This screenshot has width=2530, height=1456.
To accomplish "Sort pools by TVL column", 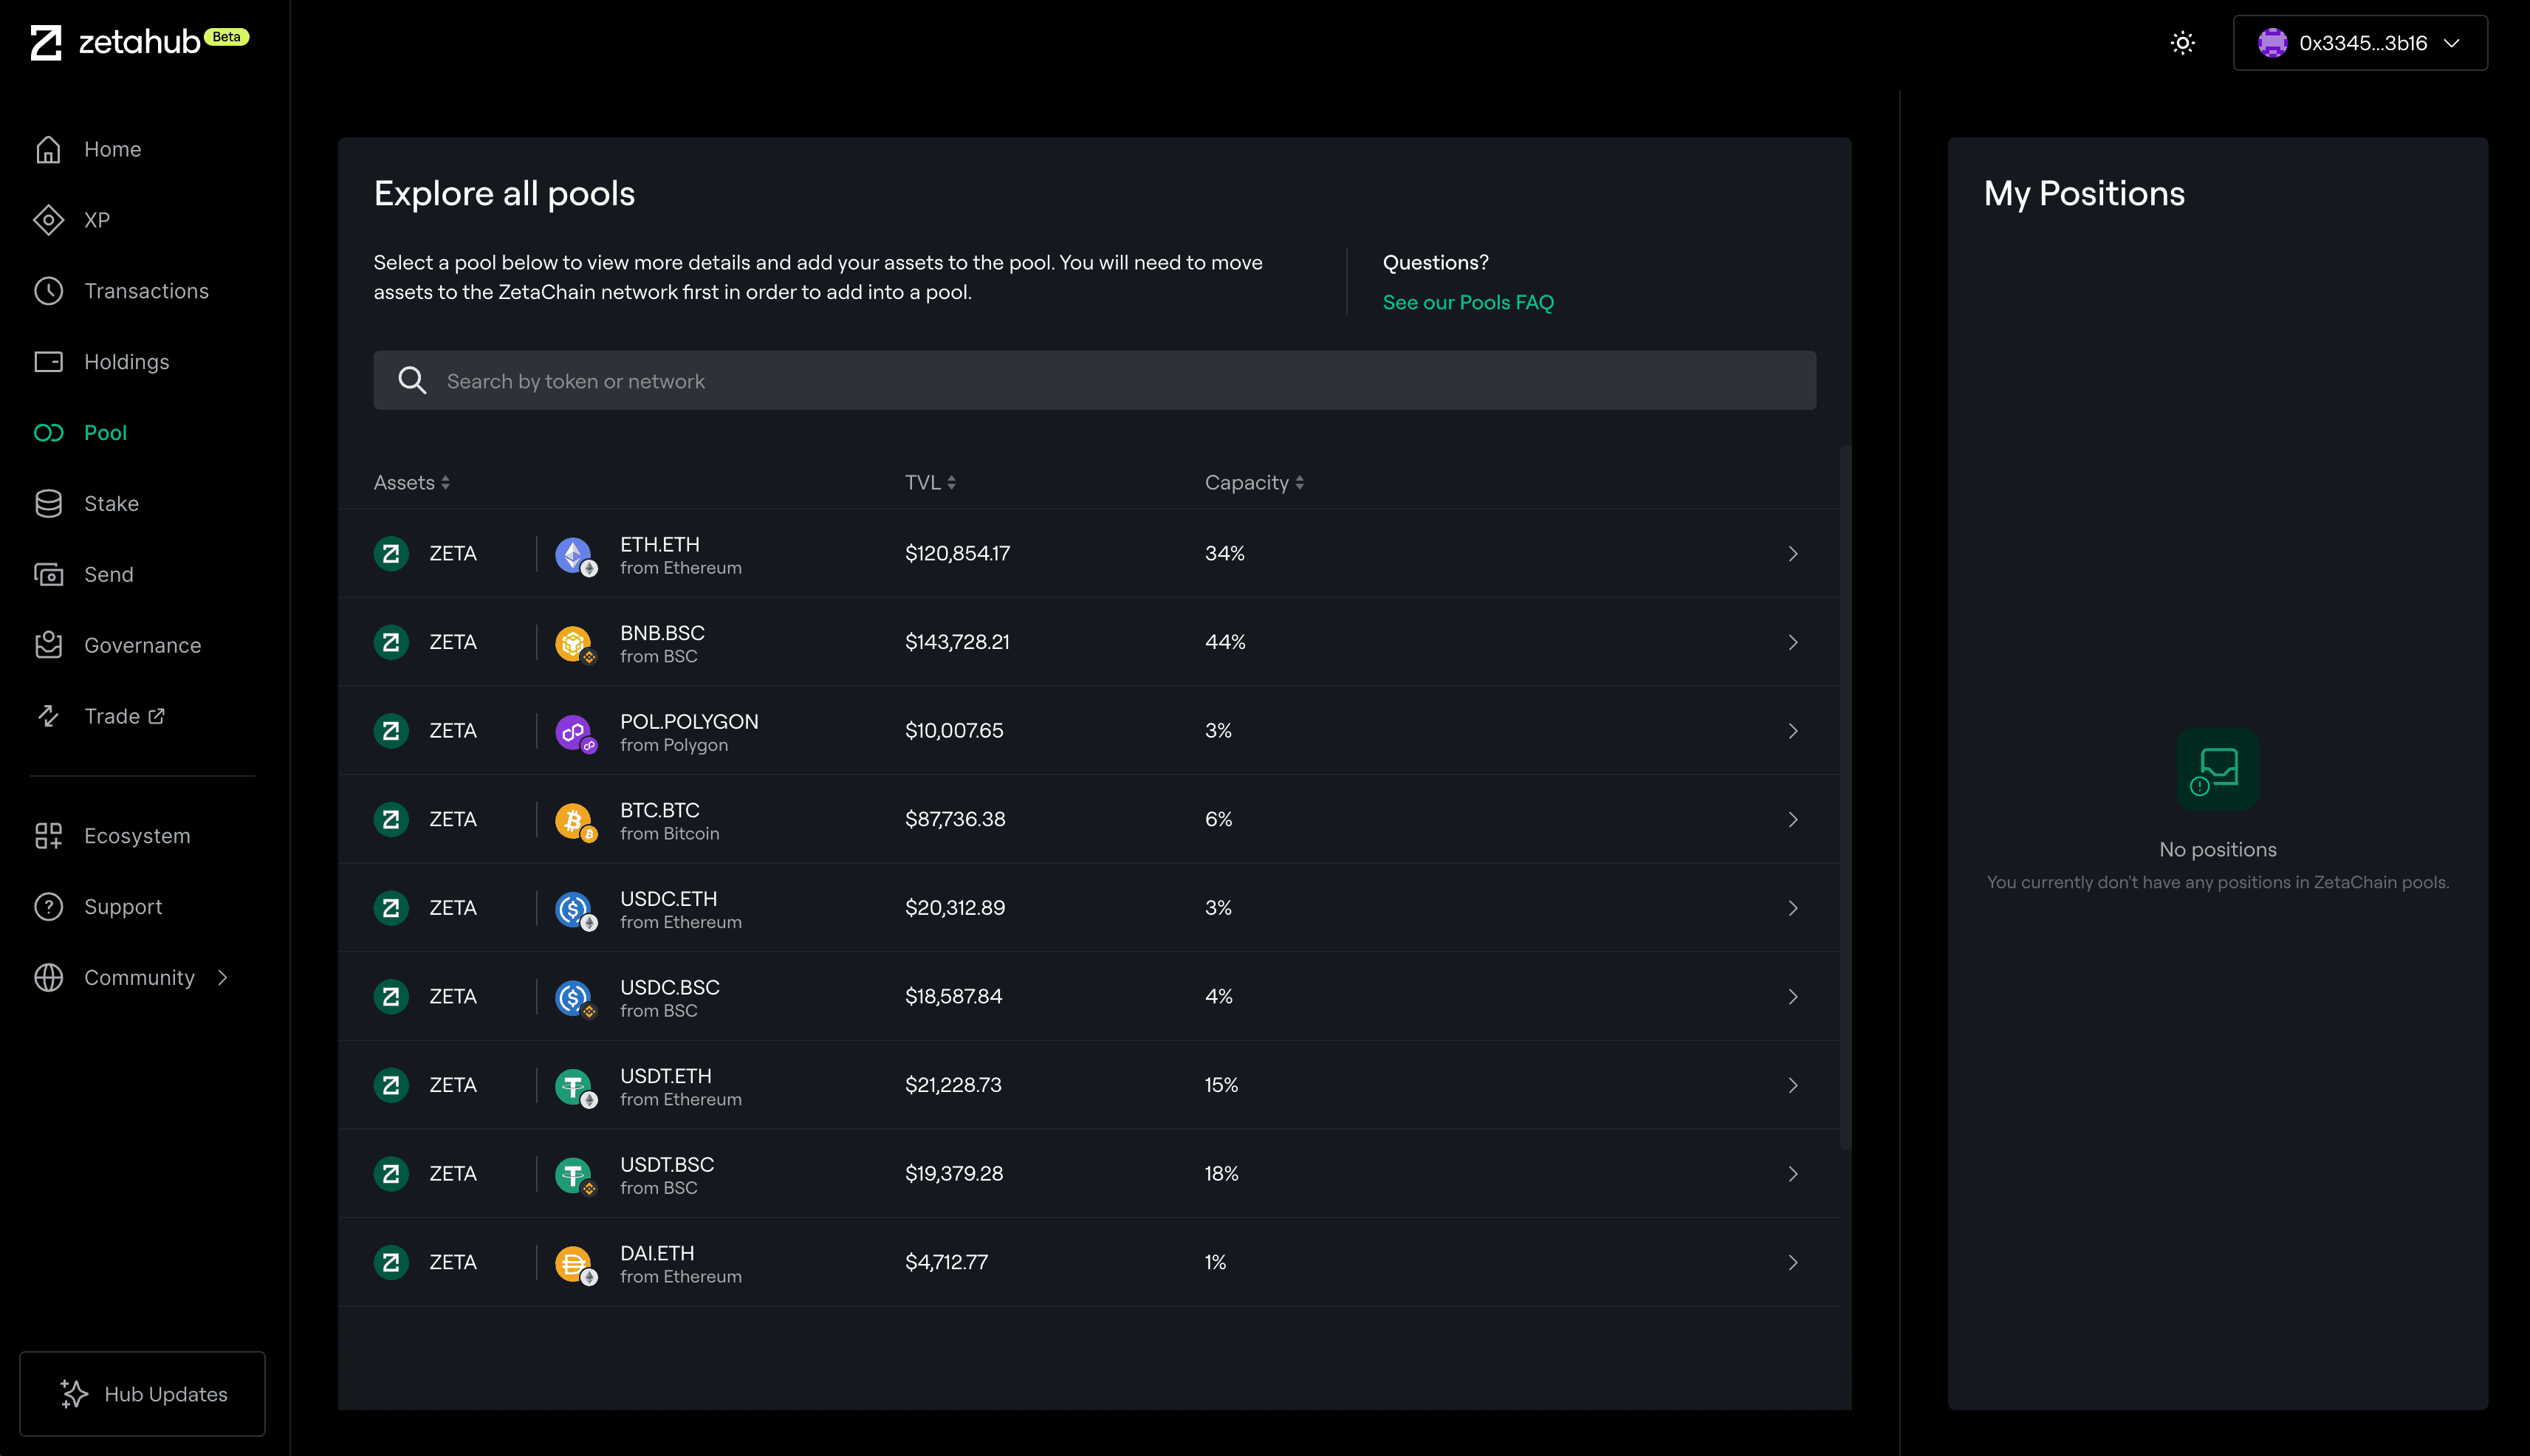I will (x=930, y=483).
